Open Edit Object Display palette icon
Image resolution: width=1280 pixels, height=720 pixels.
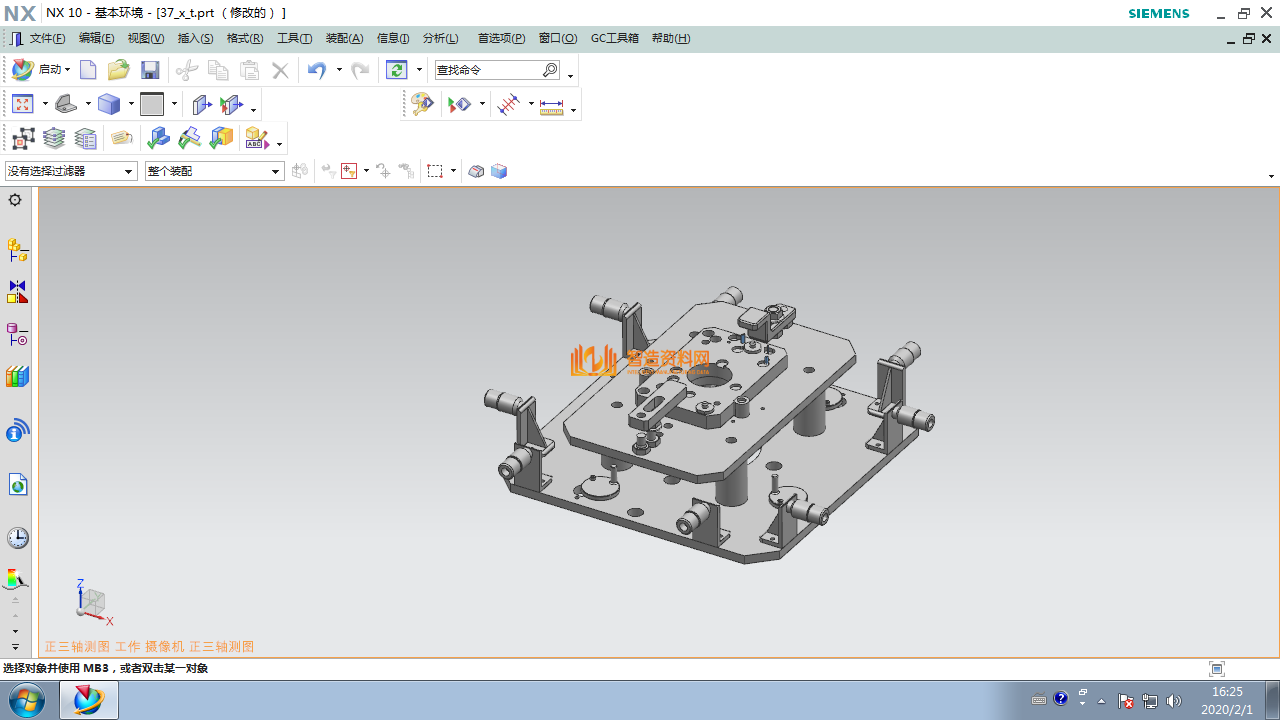pos(422,104)
